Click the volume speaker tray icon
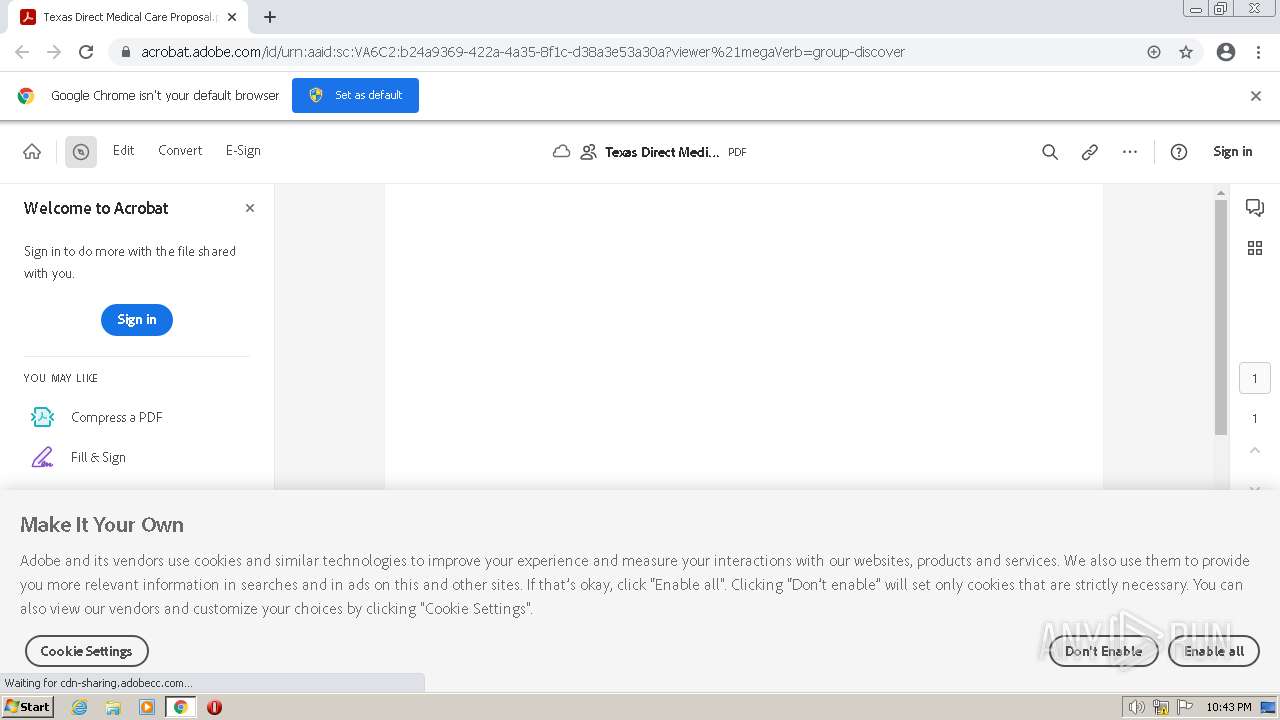Screen dimensions: 1280x720 1136,707
